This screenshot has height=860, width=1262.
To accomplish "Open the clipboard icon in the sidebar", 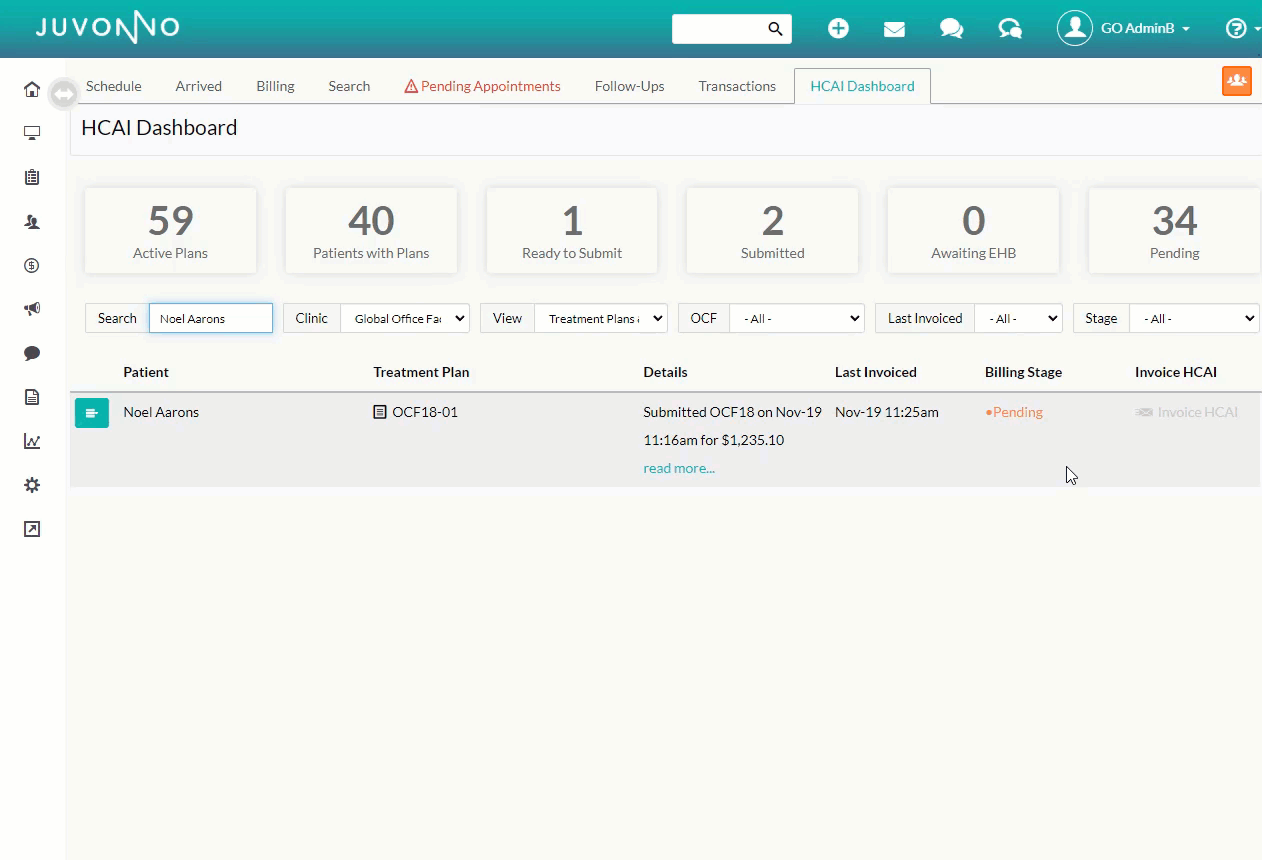I will click(x=32, y=177).
